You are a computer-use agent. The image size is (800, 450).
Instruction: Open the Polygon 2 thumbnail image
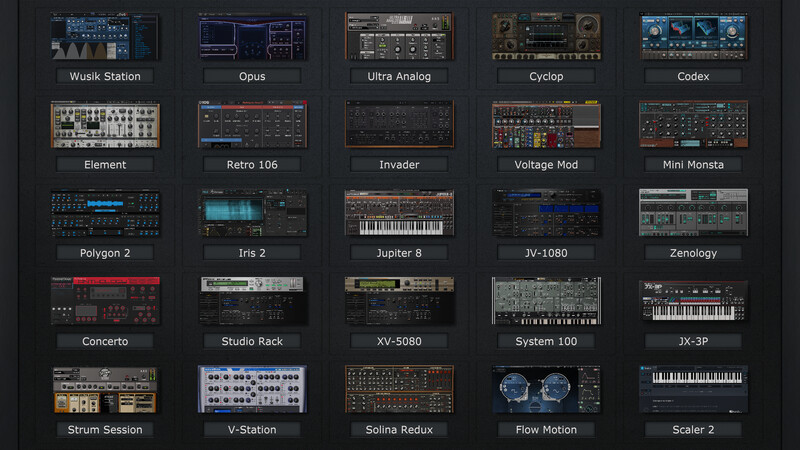(x=105, y=213)
